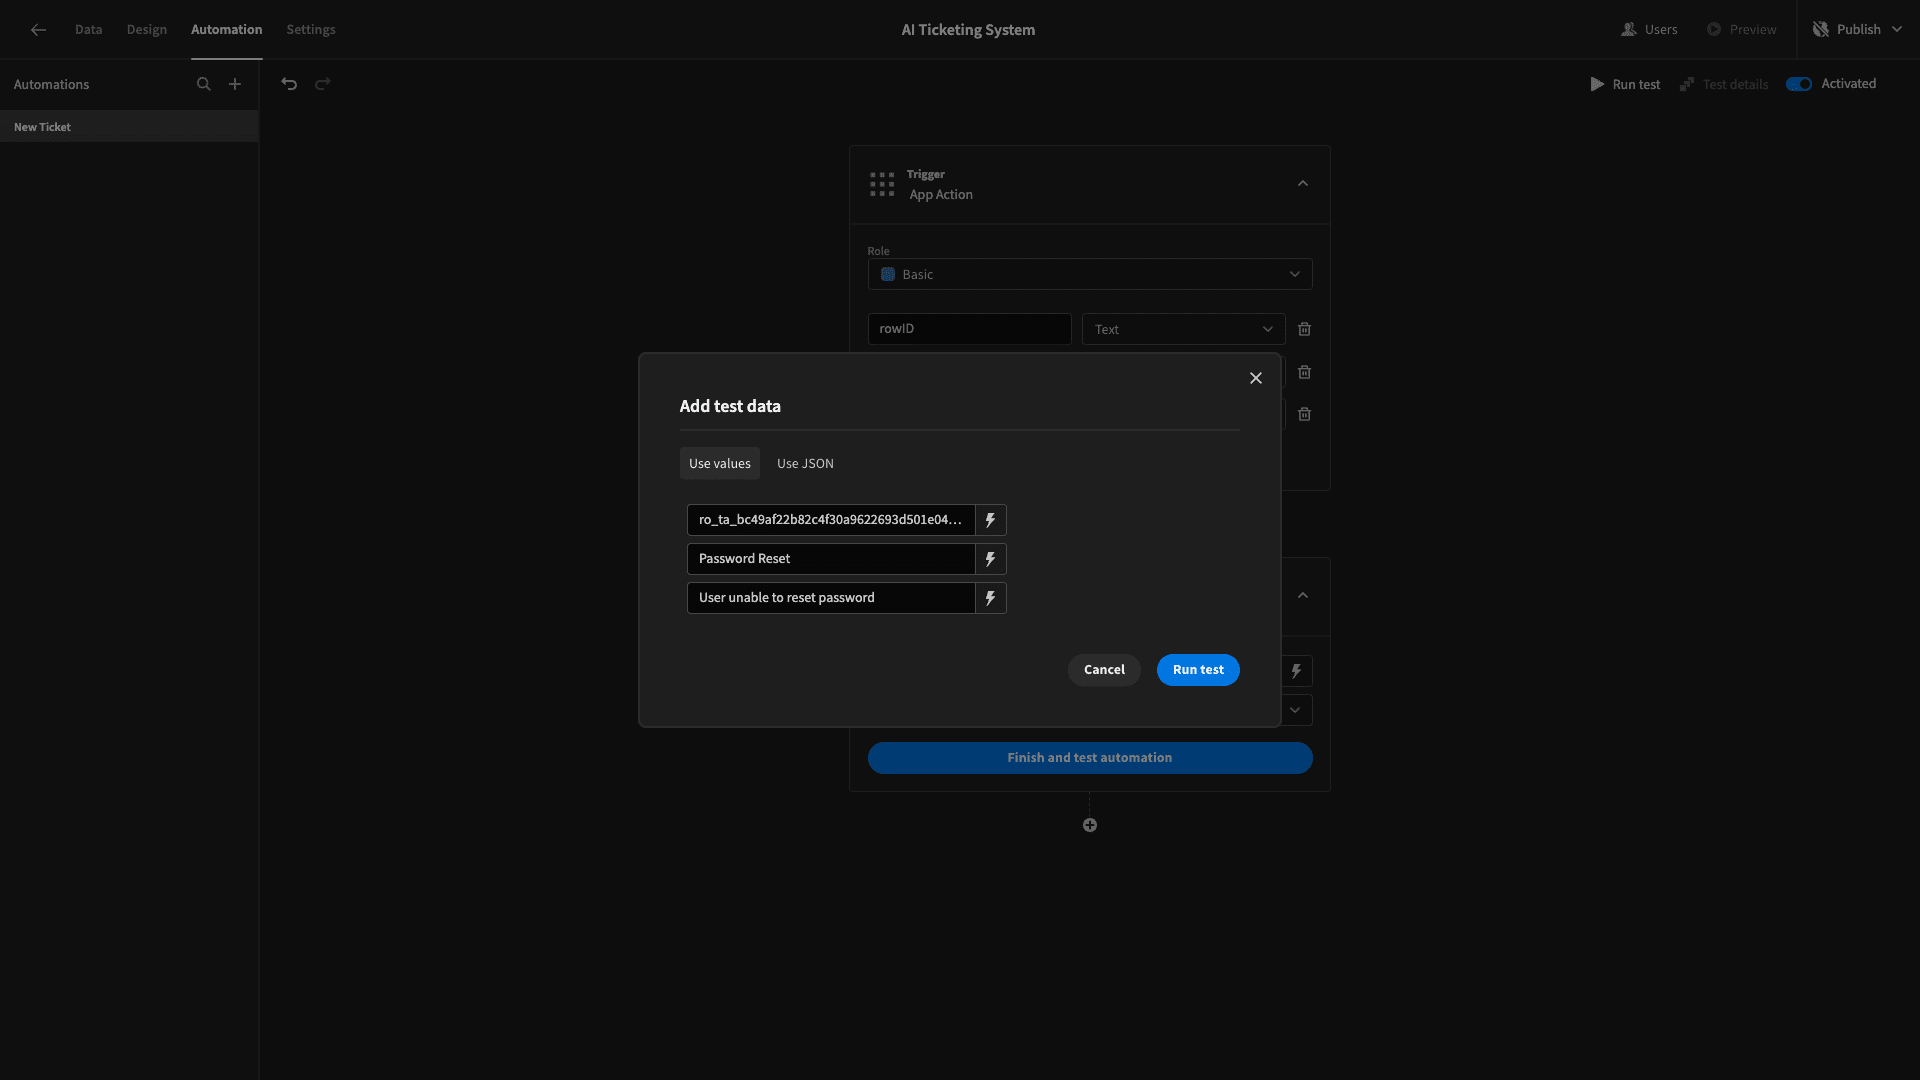Click the blue Run test button
1920x1080 pixels.
pyautogui.click(x=1198, y=670)
